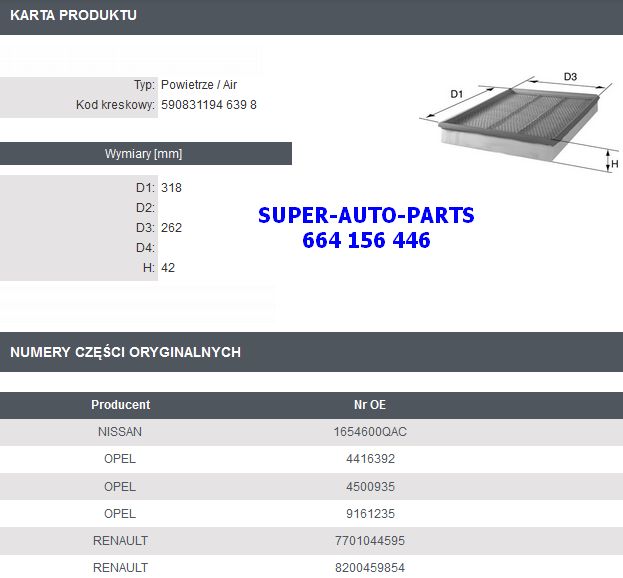Click the Kod kreskowy label
Screen dimensions: 623x578
(115, 105)
